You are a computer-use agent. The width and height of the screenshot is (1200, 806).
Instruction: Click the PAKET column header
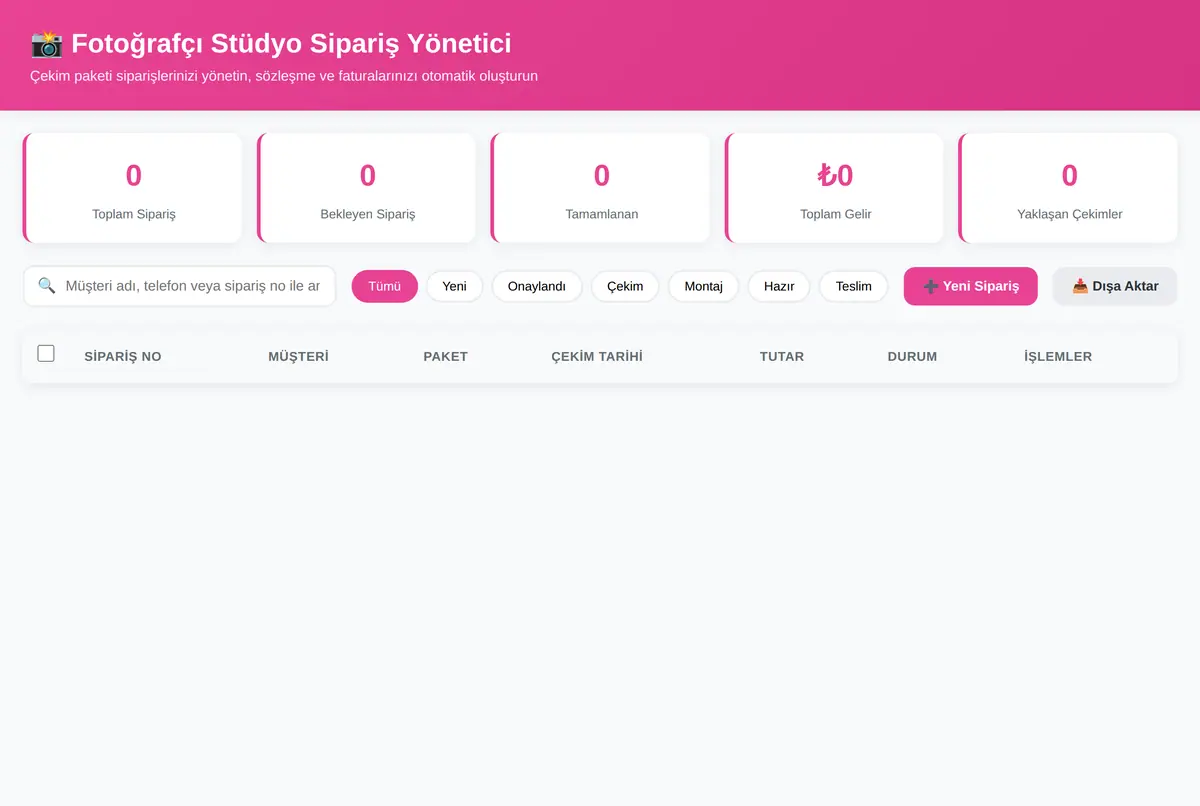[x=446, y=356]
